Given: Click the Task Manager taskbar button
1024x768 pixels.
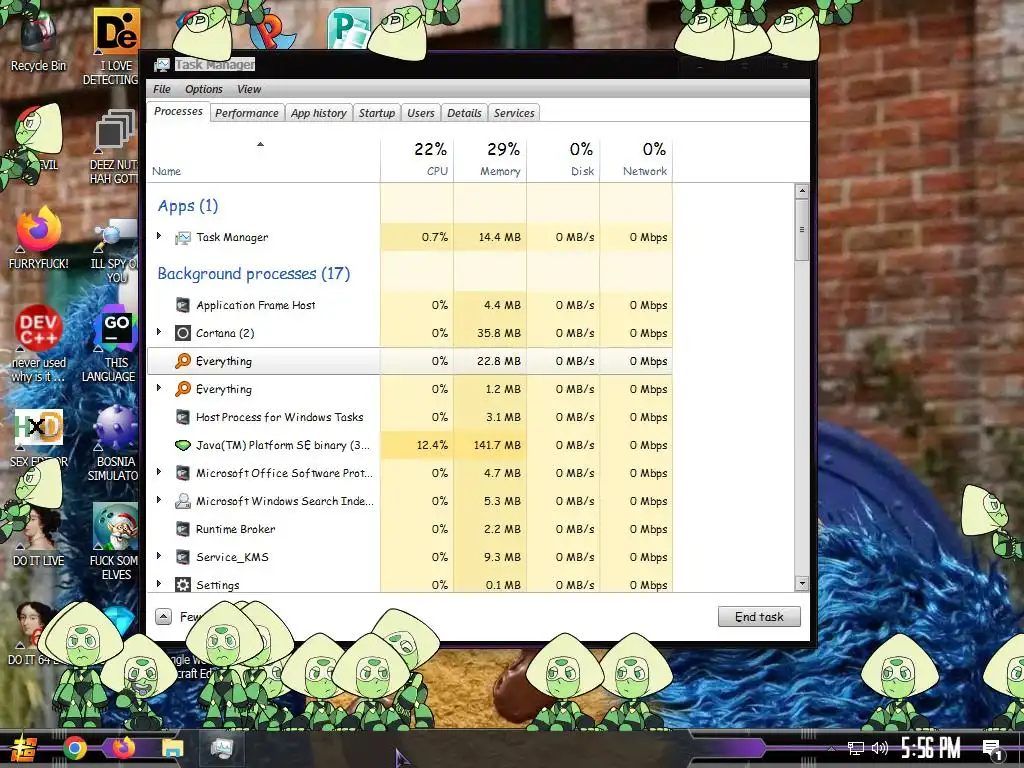Looking at the screenshot, I should click(x=221, y=748).
